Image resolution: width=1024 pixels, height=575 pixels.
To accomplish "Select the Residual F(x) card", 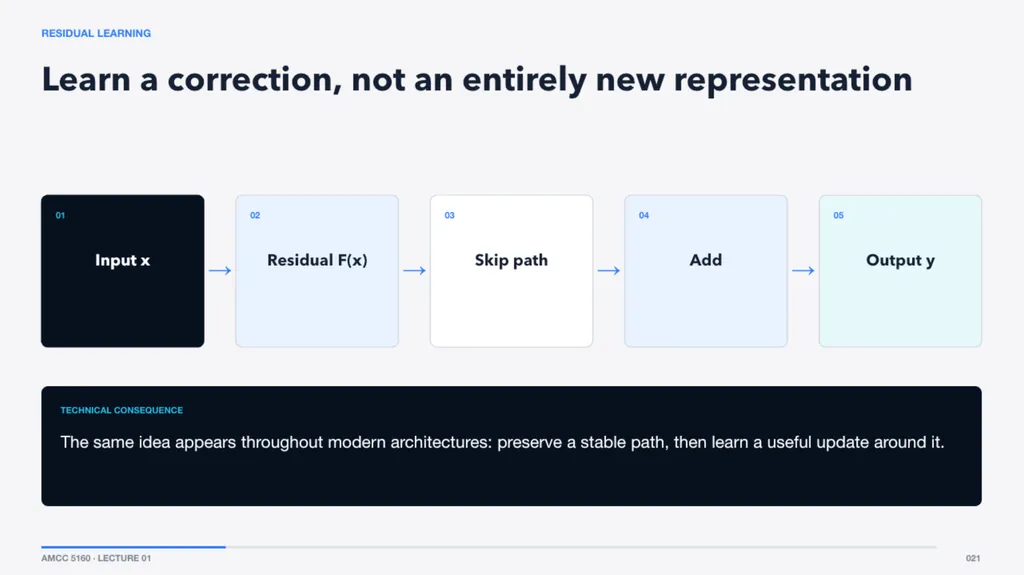I will click(317, 271).
